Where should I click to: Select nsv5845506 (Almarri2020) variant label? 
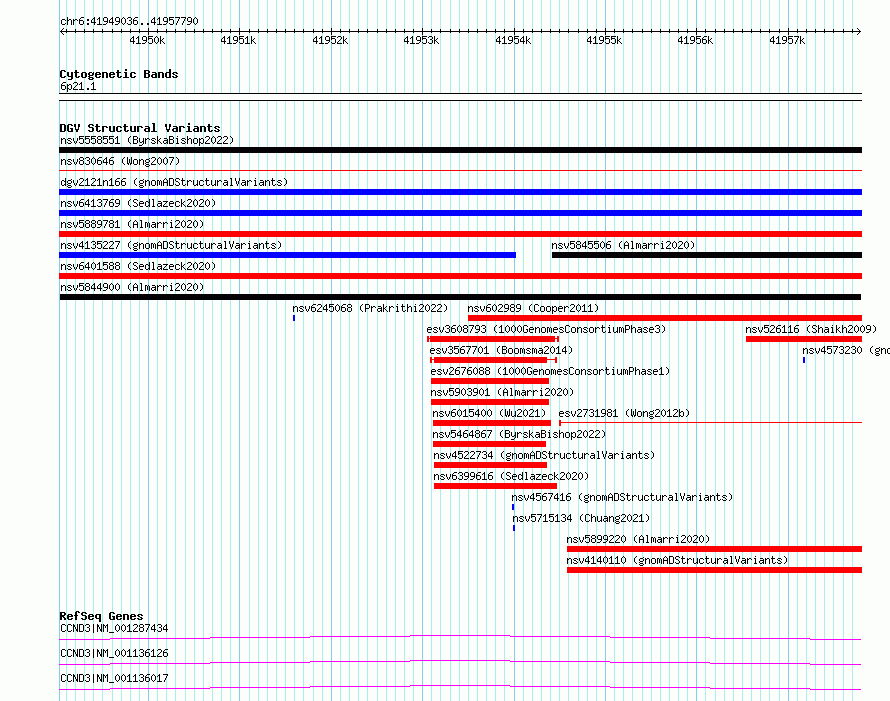pos(623,245)
